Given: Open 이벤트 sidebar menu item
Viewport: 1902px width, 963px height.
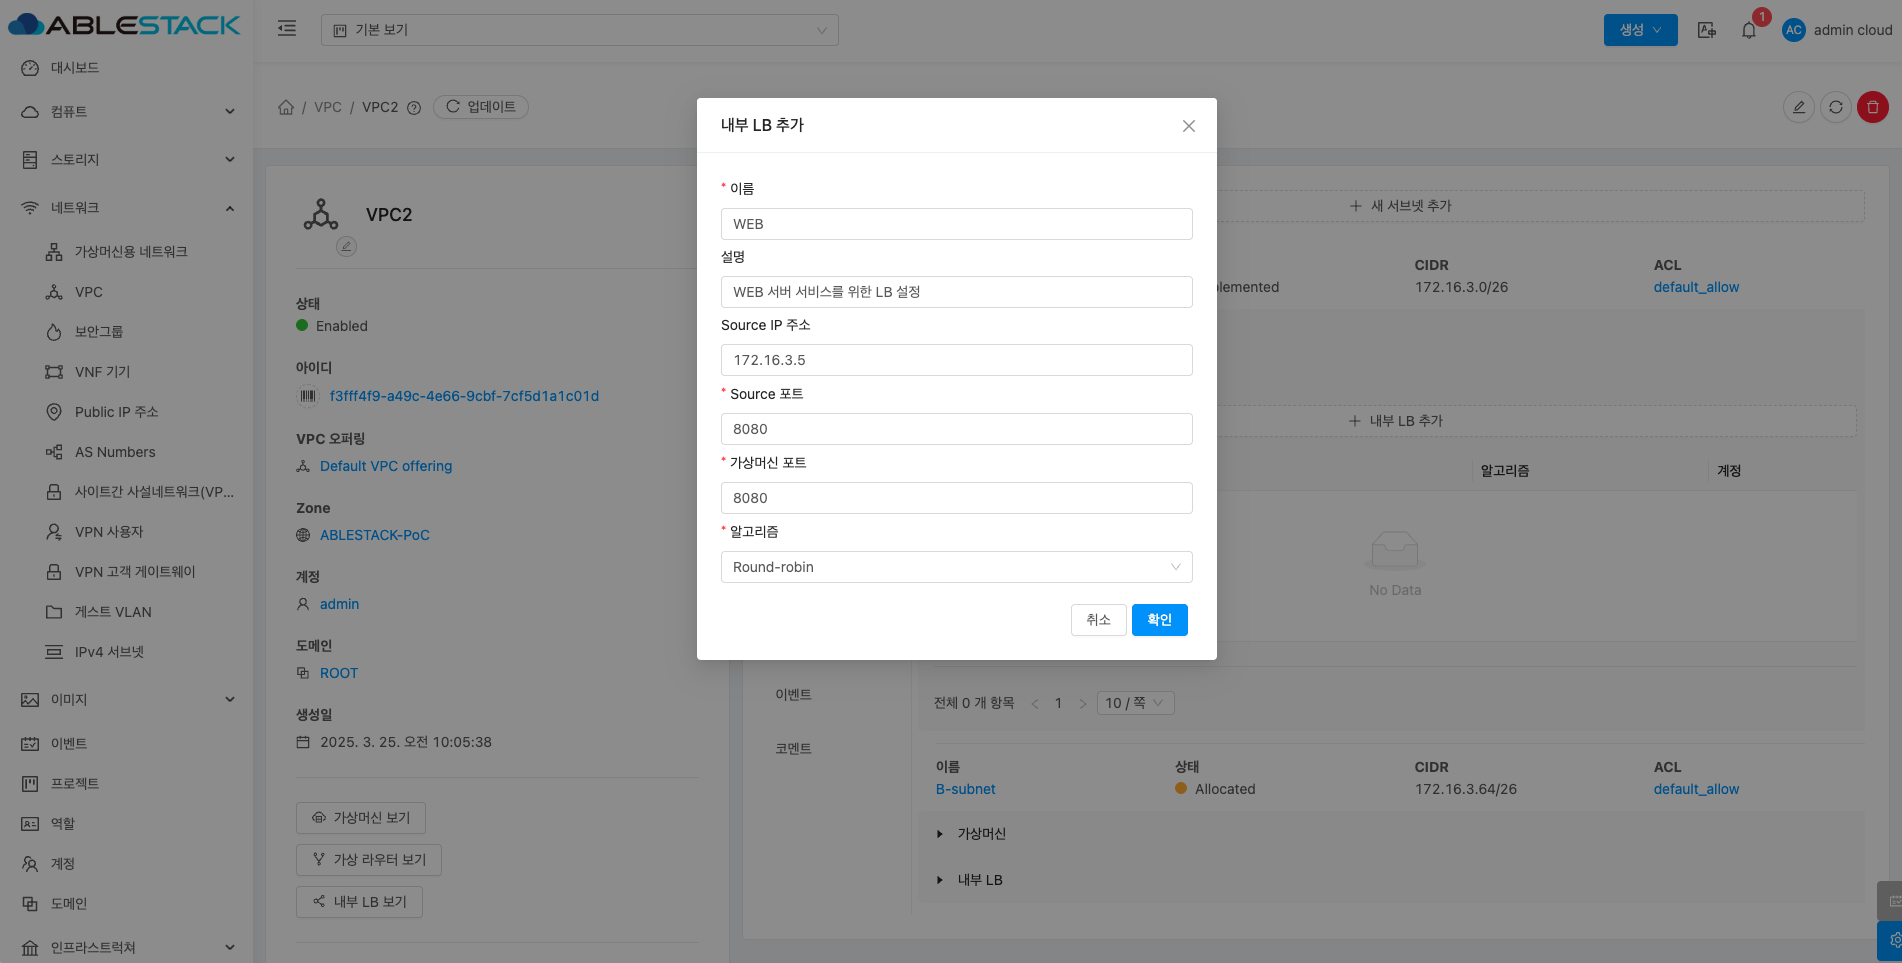Looking at the screenshot, I should pyautogui.click(x=69, y=744).
